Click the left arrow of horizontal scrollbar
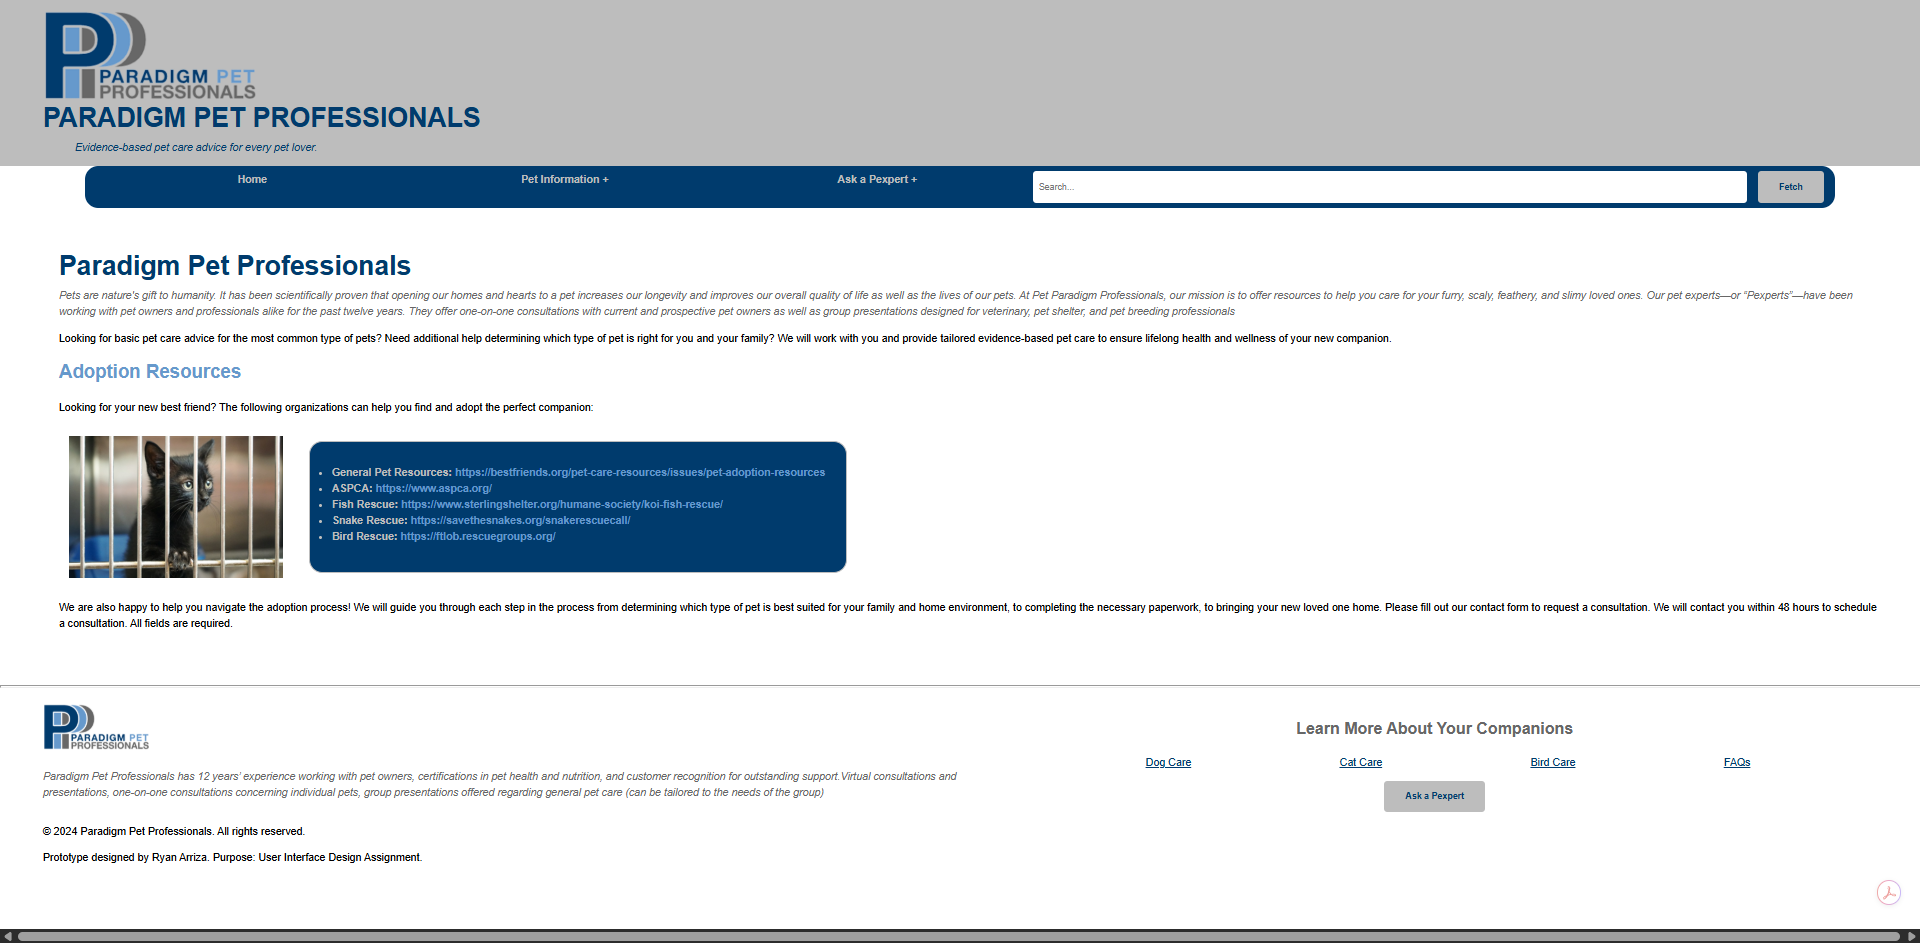Viewport: 1920px width, 943px height. tap(8, 937)
